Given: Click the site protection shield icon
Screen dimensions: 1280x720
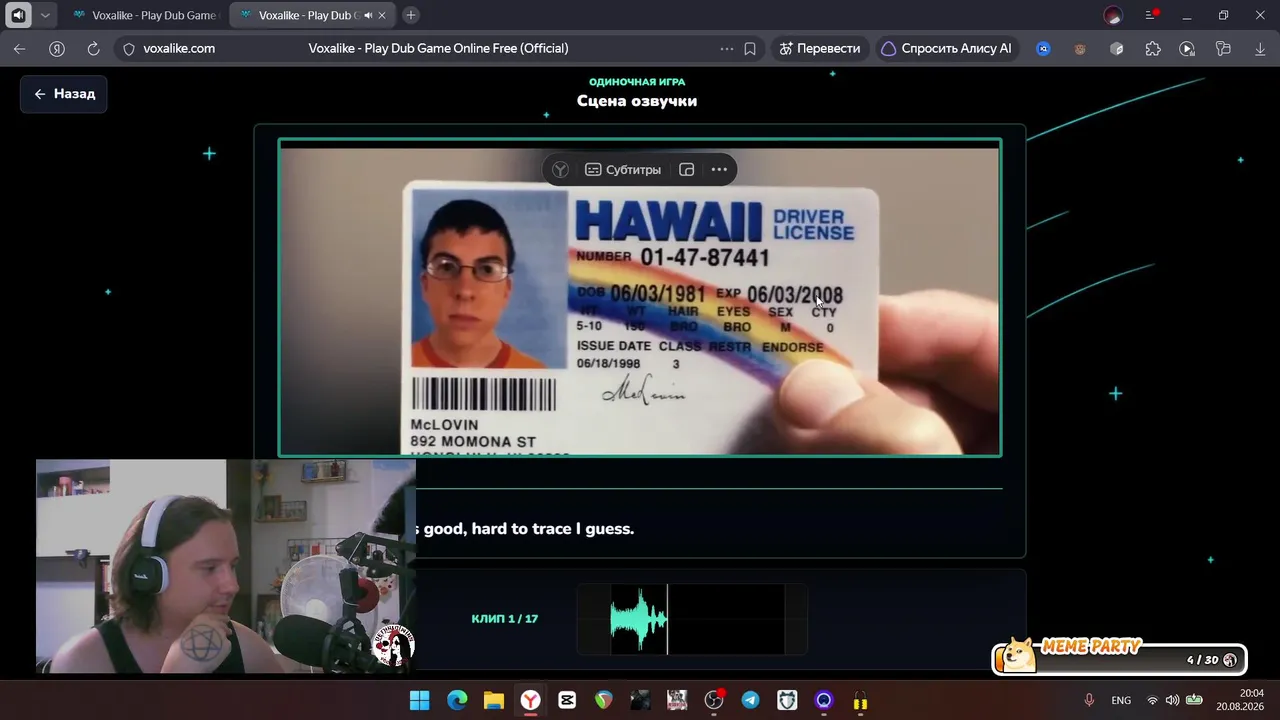Looking at the screenshot, I should (128, 48).
